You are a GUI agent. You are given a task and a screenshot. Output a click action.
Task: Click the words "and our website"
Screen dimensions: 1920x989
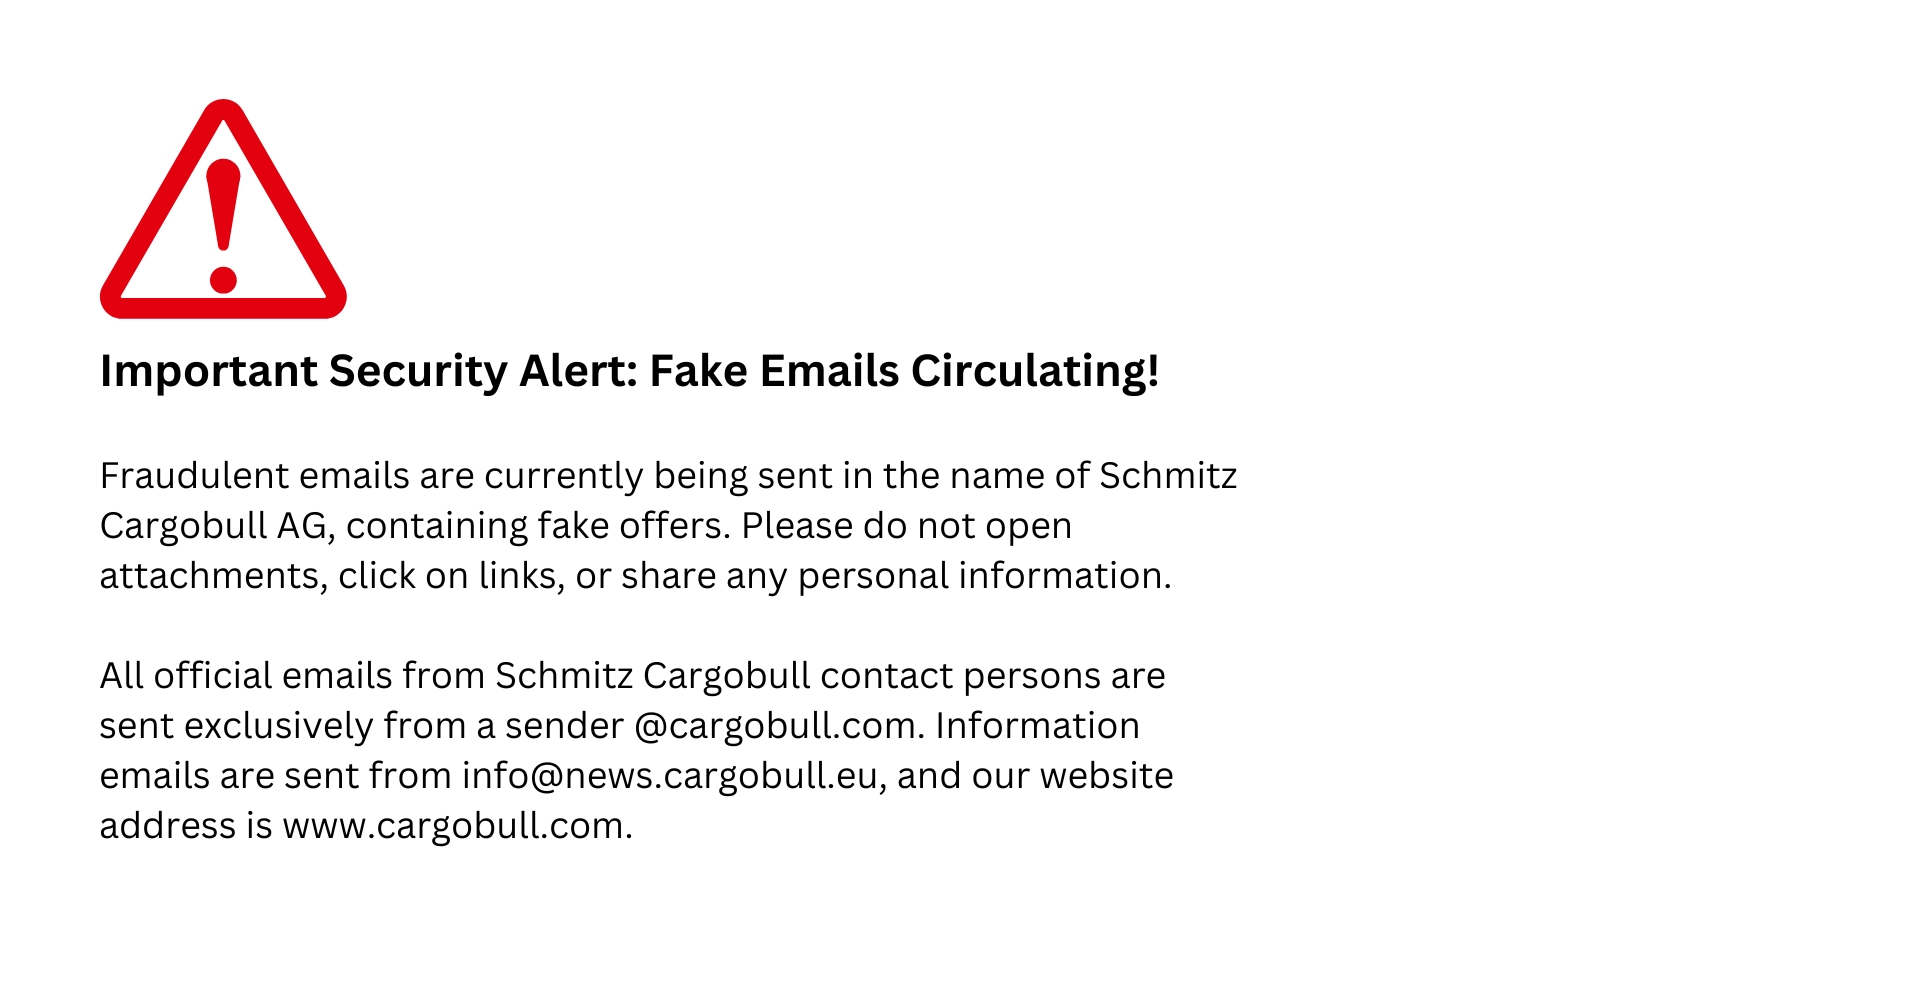point(1035,776)
